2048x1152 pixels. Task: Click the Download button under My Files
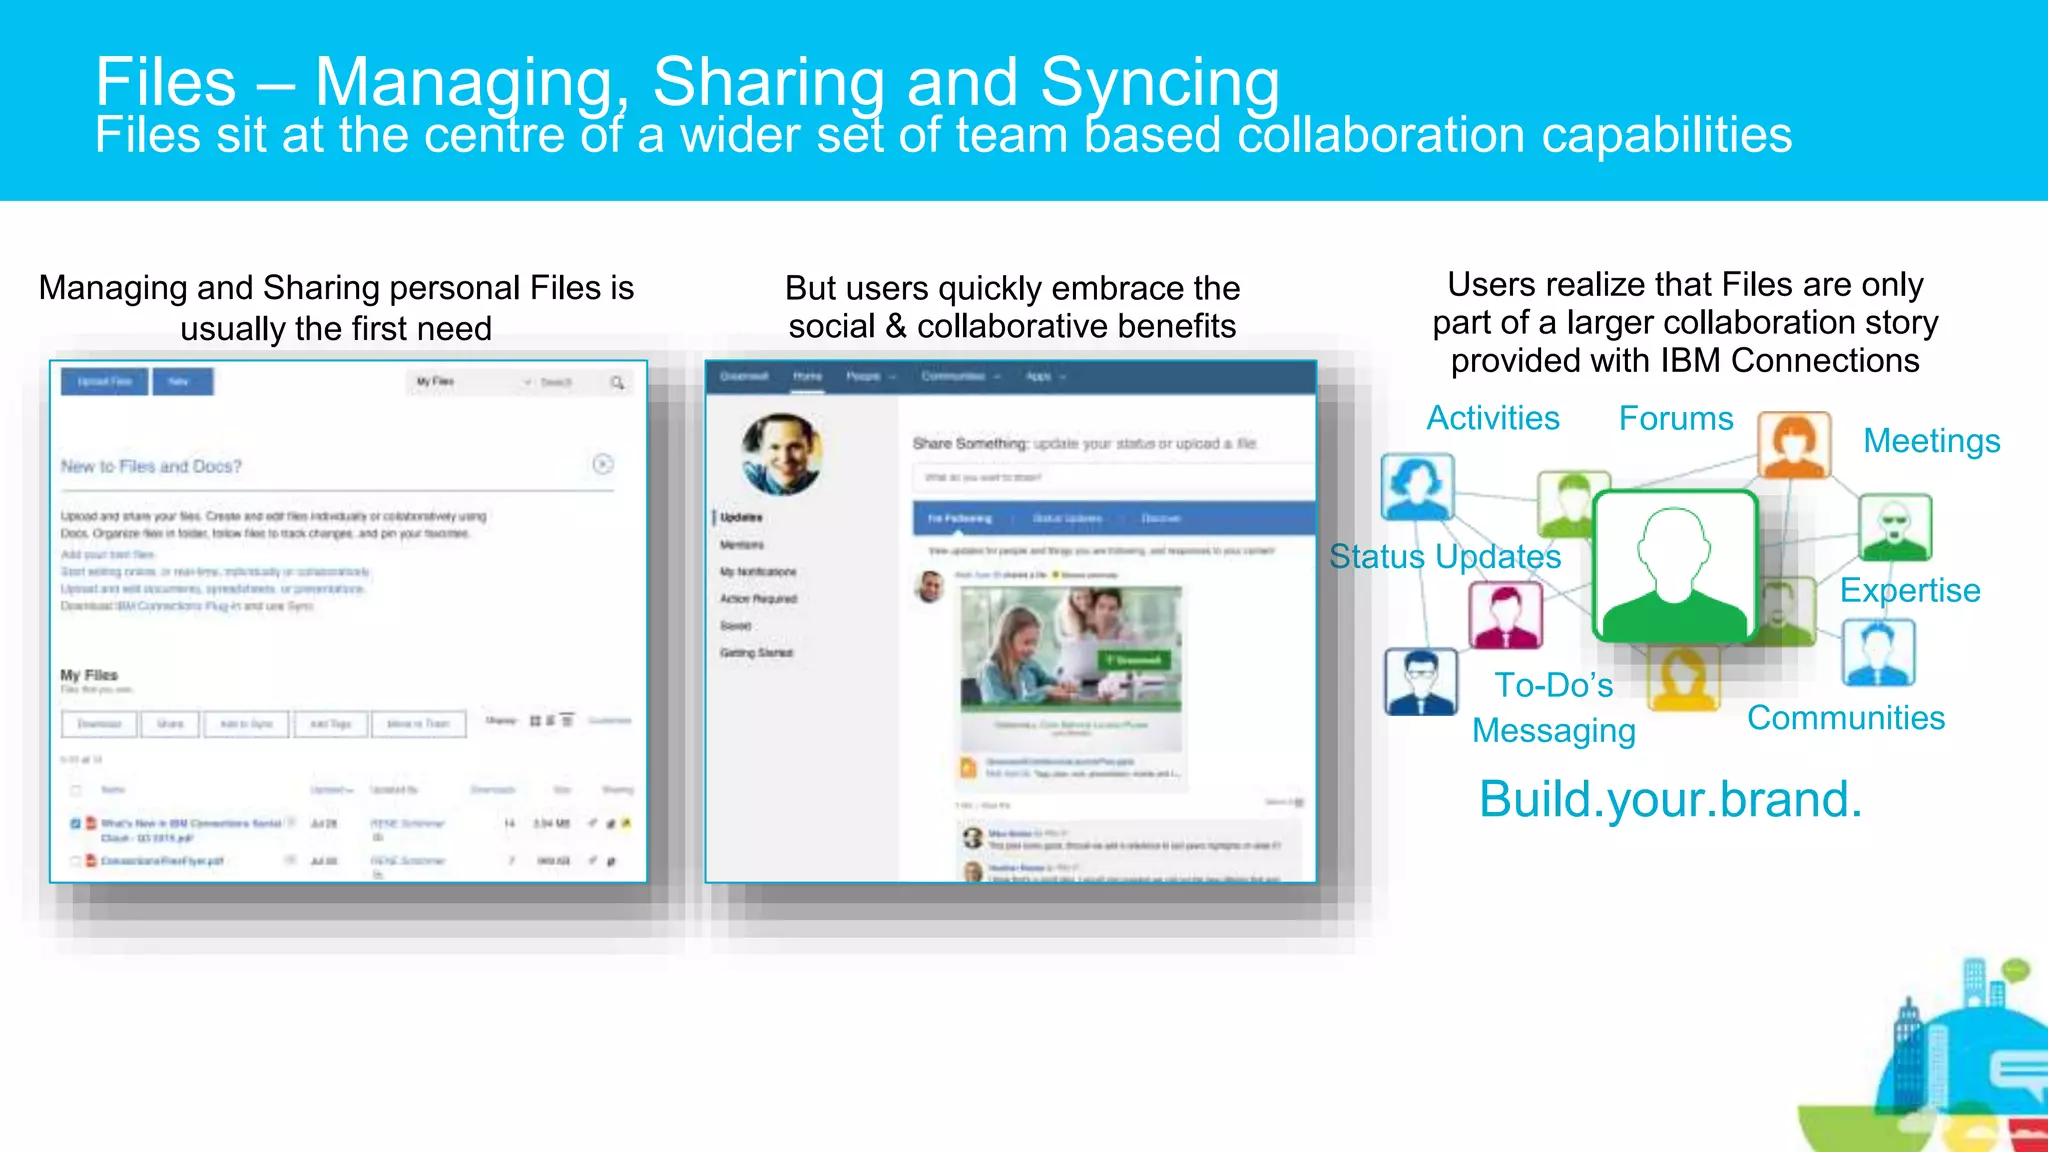click(x=99, y=724)
